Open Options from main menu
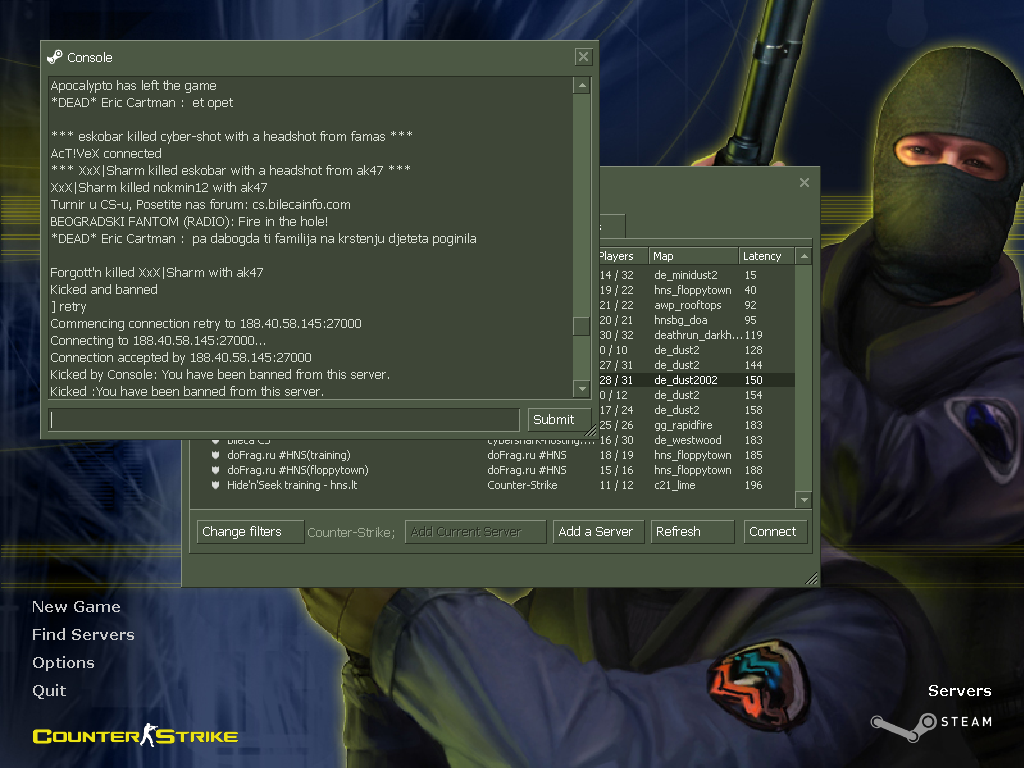Image resolution: width=1024 pixels, height=768 pixels. [63, 663]
